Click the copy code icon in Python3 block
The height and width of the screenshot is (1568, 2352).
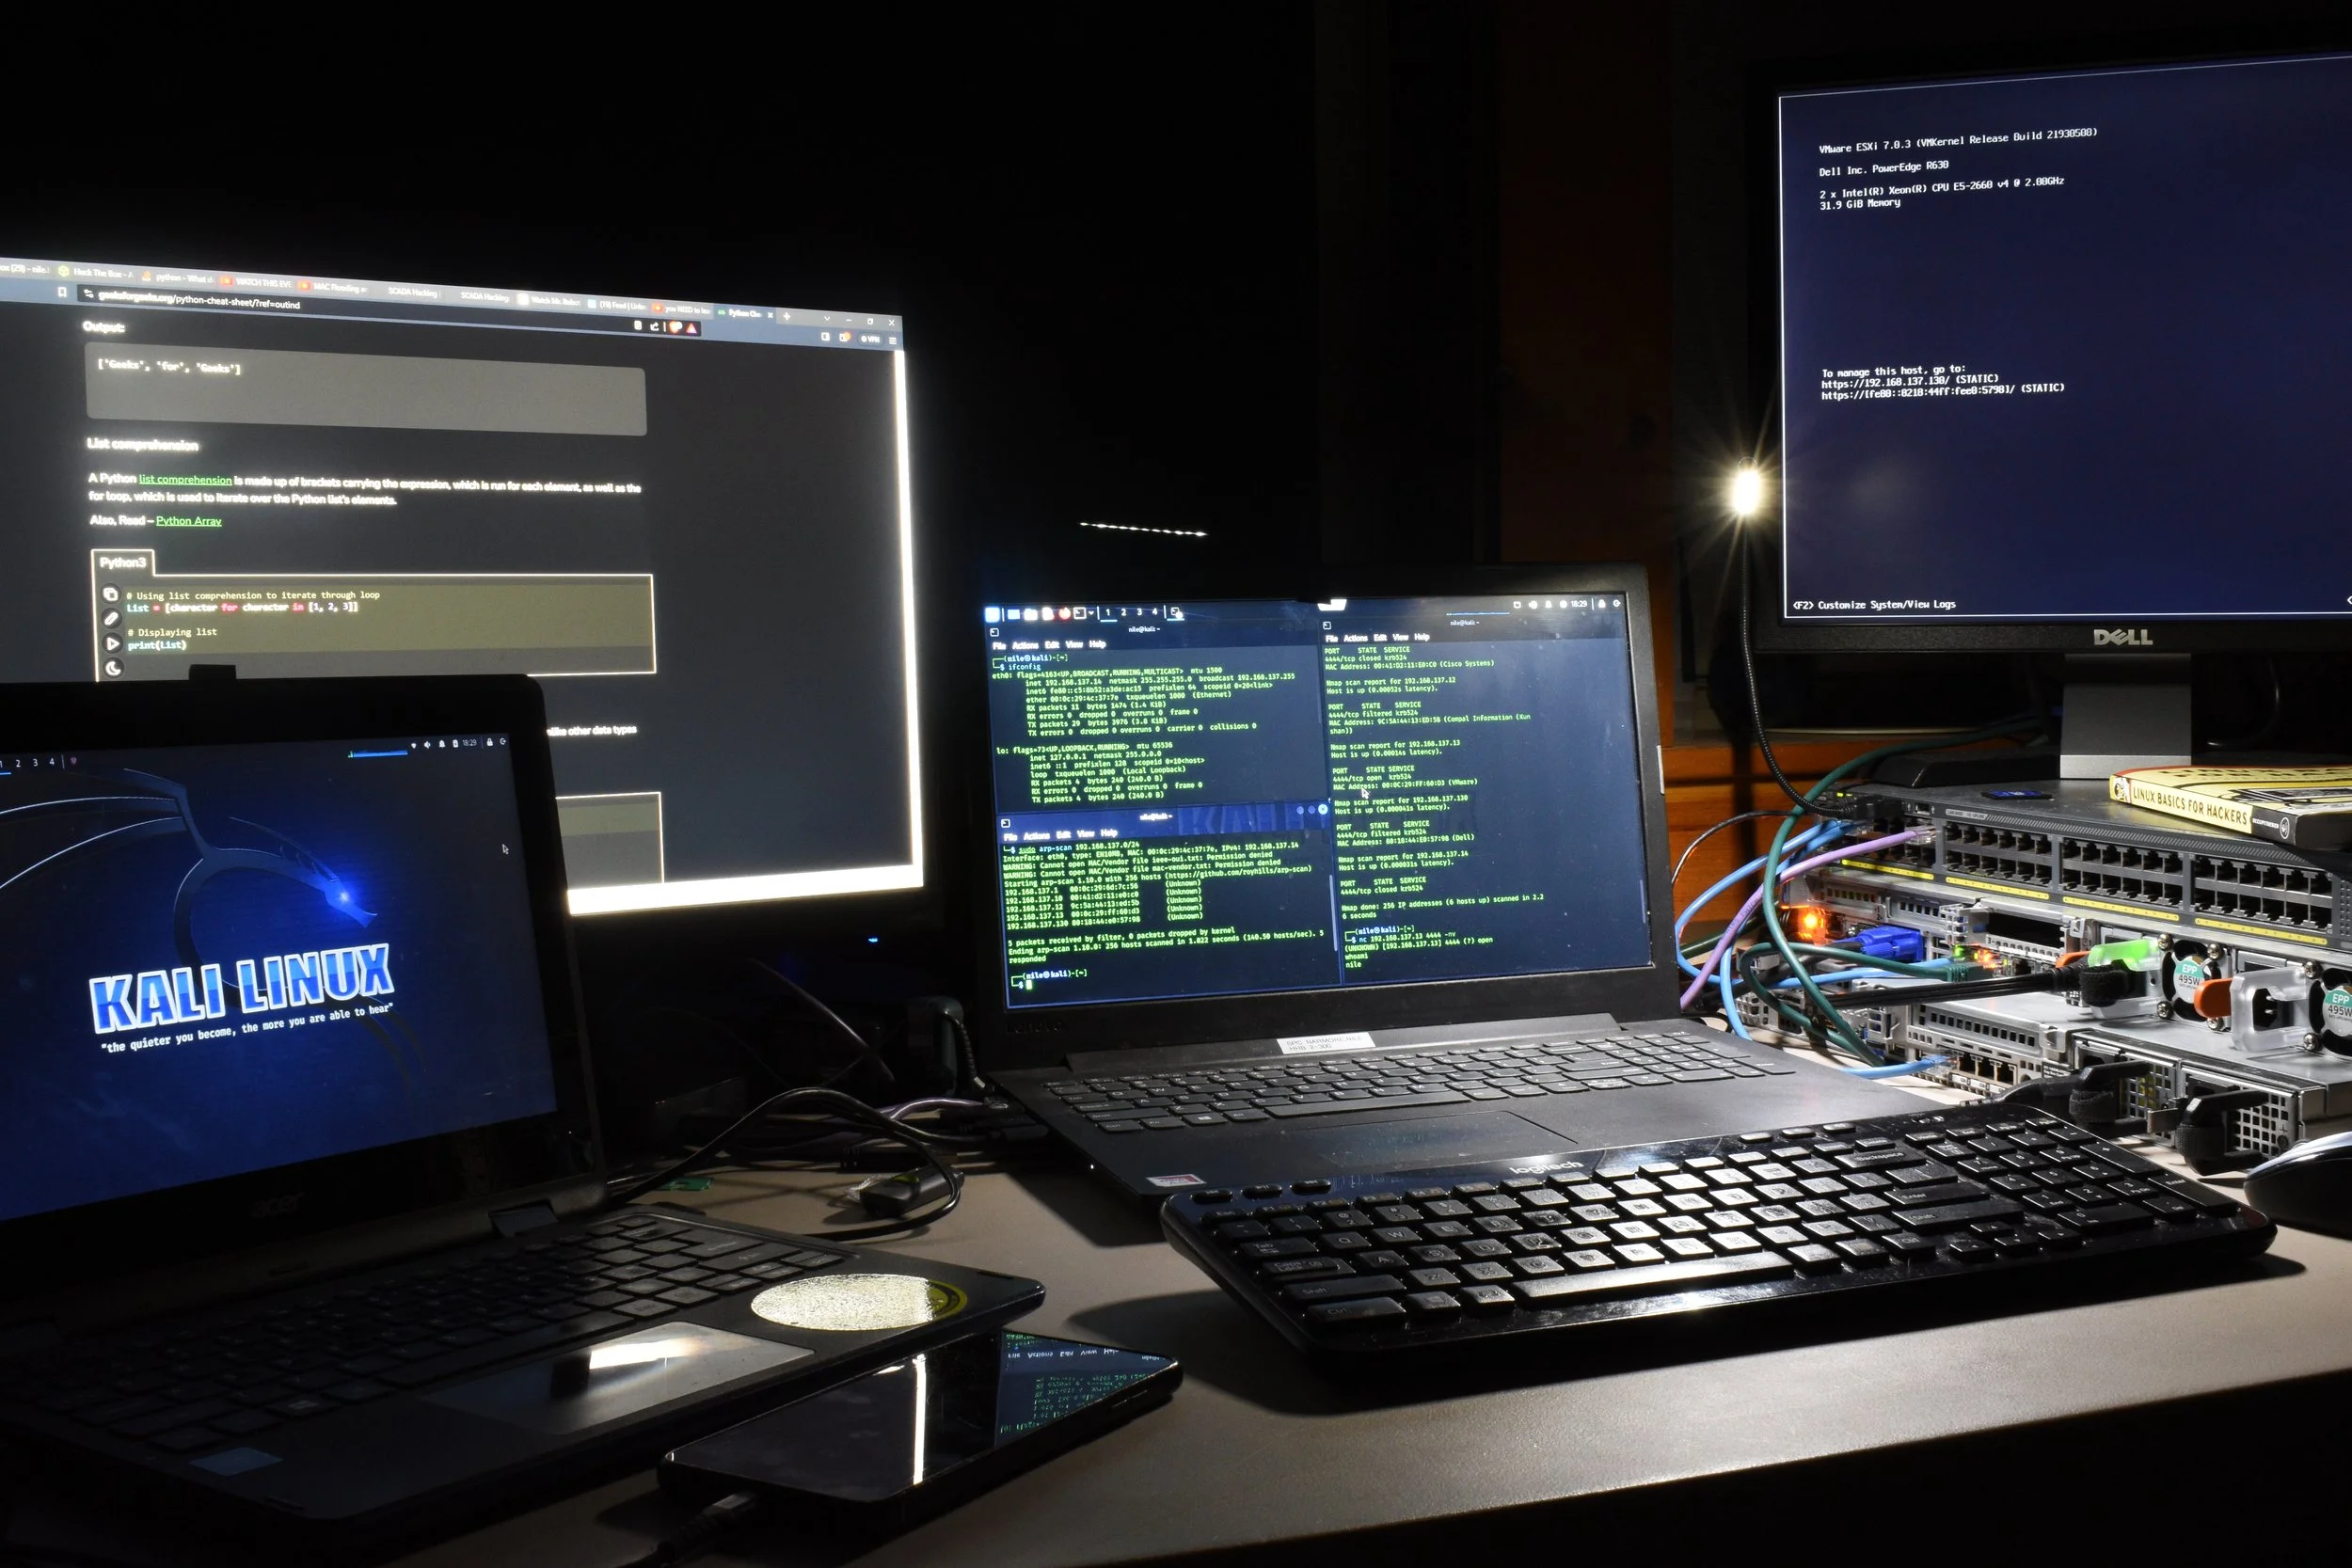tap(111, 594)
